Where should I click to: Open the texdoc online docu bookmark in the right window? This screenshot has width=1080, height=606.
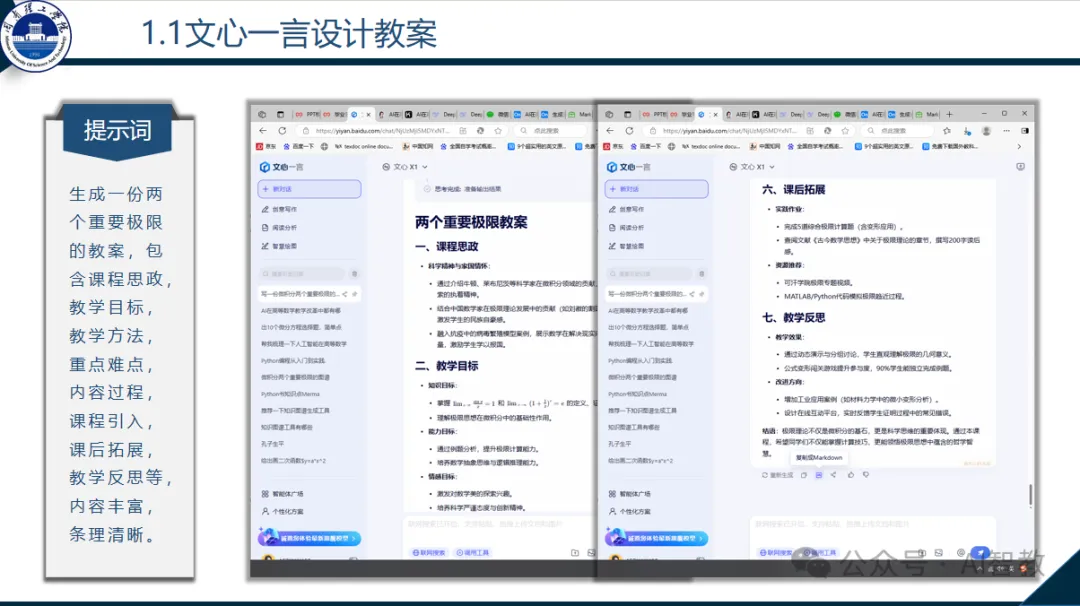coord(710,146)
